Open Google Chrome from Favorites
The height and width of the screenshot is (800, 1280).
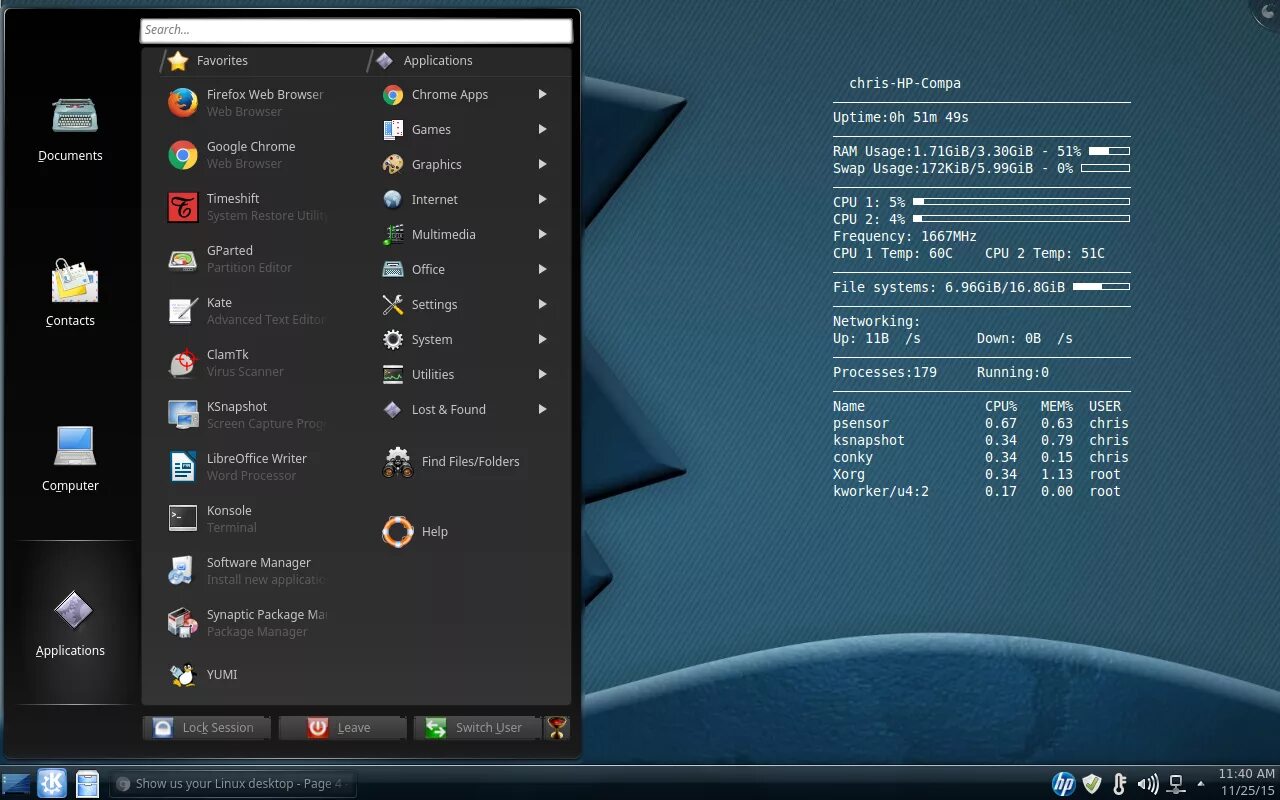tap(246, 154)
